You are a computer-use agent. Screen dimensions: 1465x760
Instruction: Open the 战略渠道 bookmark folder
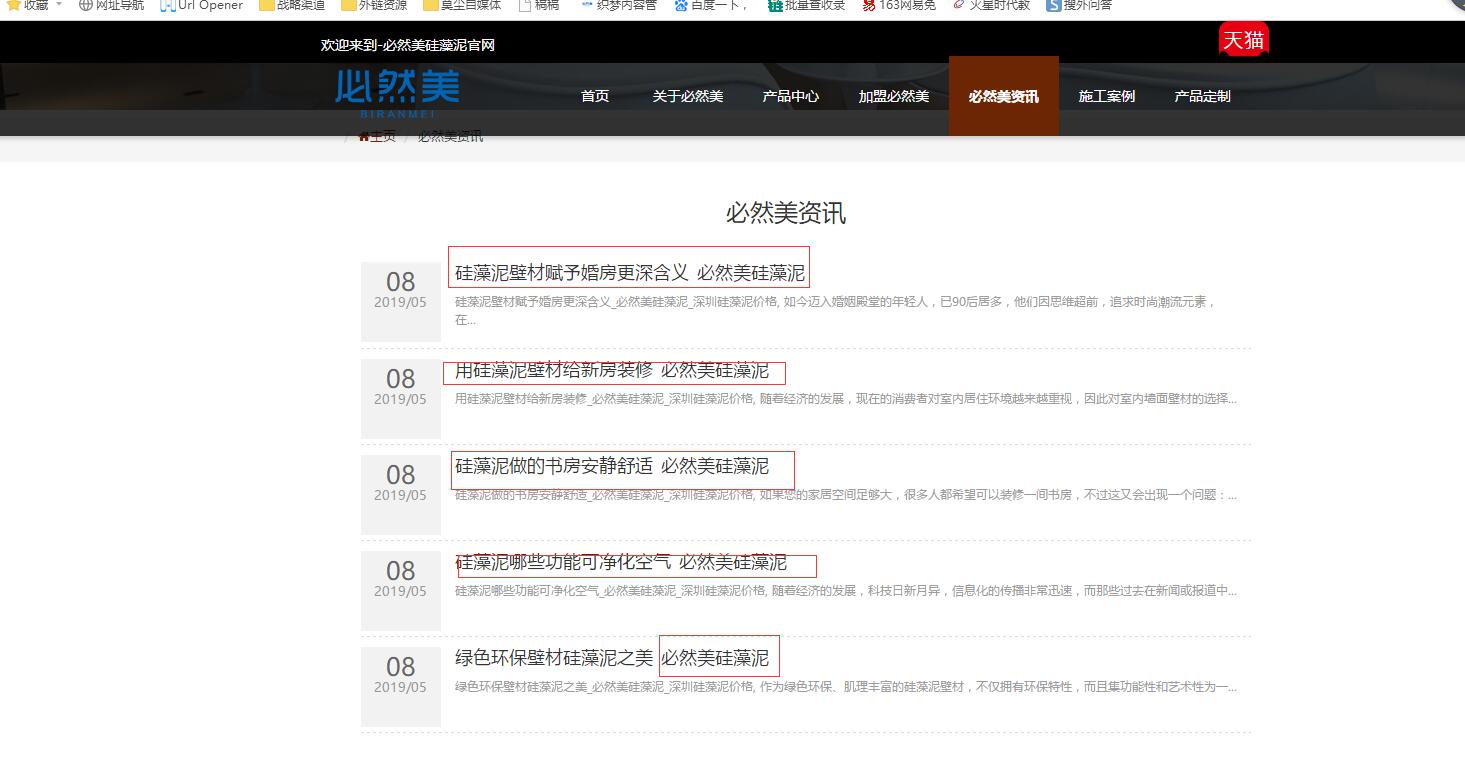click(291, 5)
